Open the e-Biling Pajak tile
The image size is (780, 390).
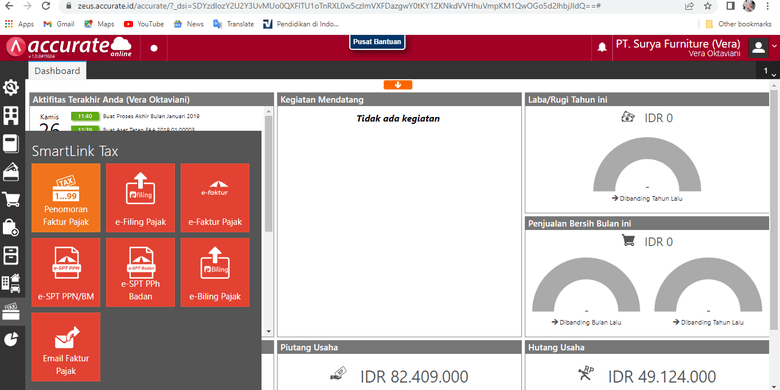pyautogui.click(x=215, y=272)
